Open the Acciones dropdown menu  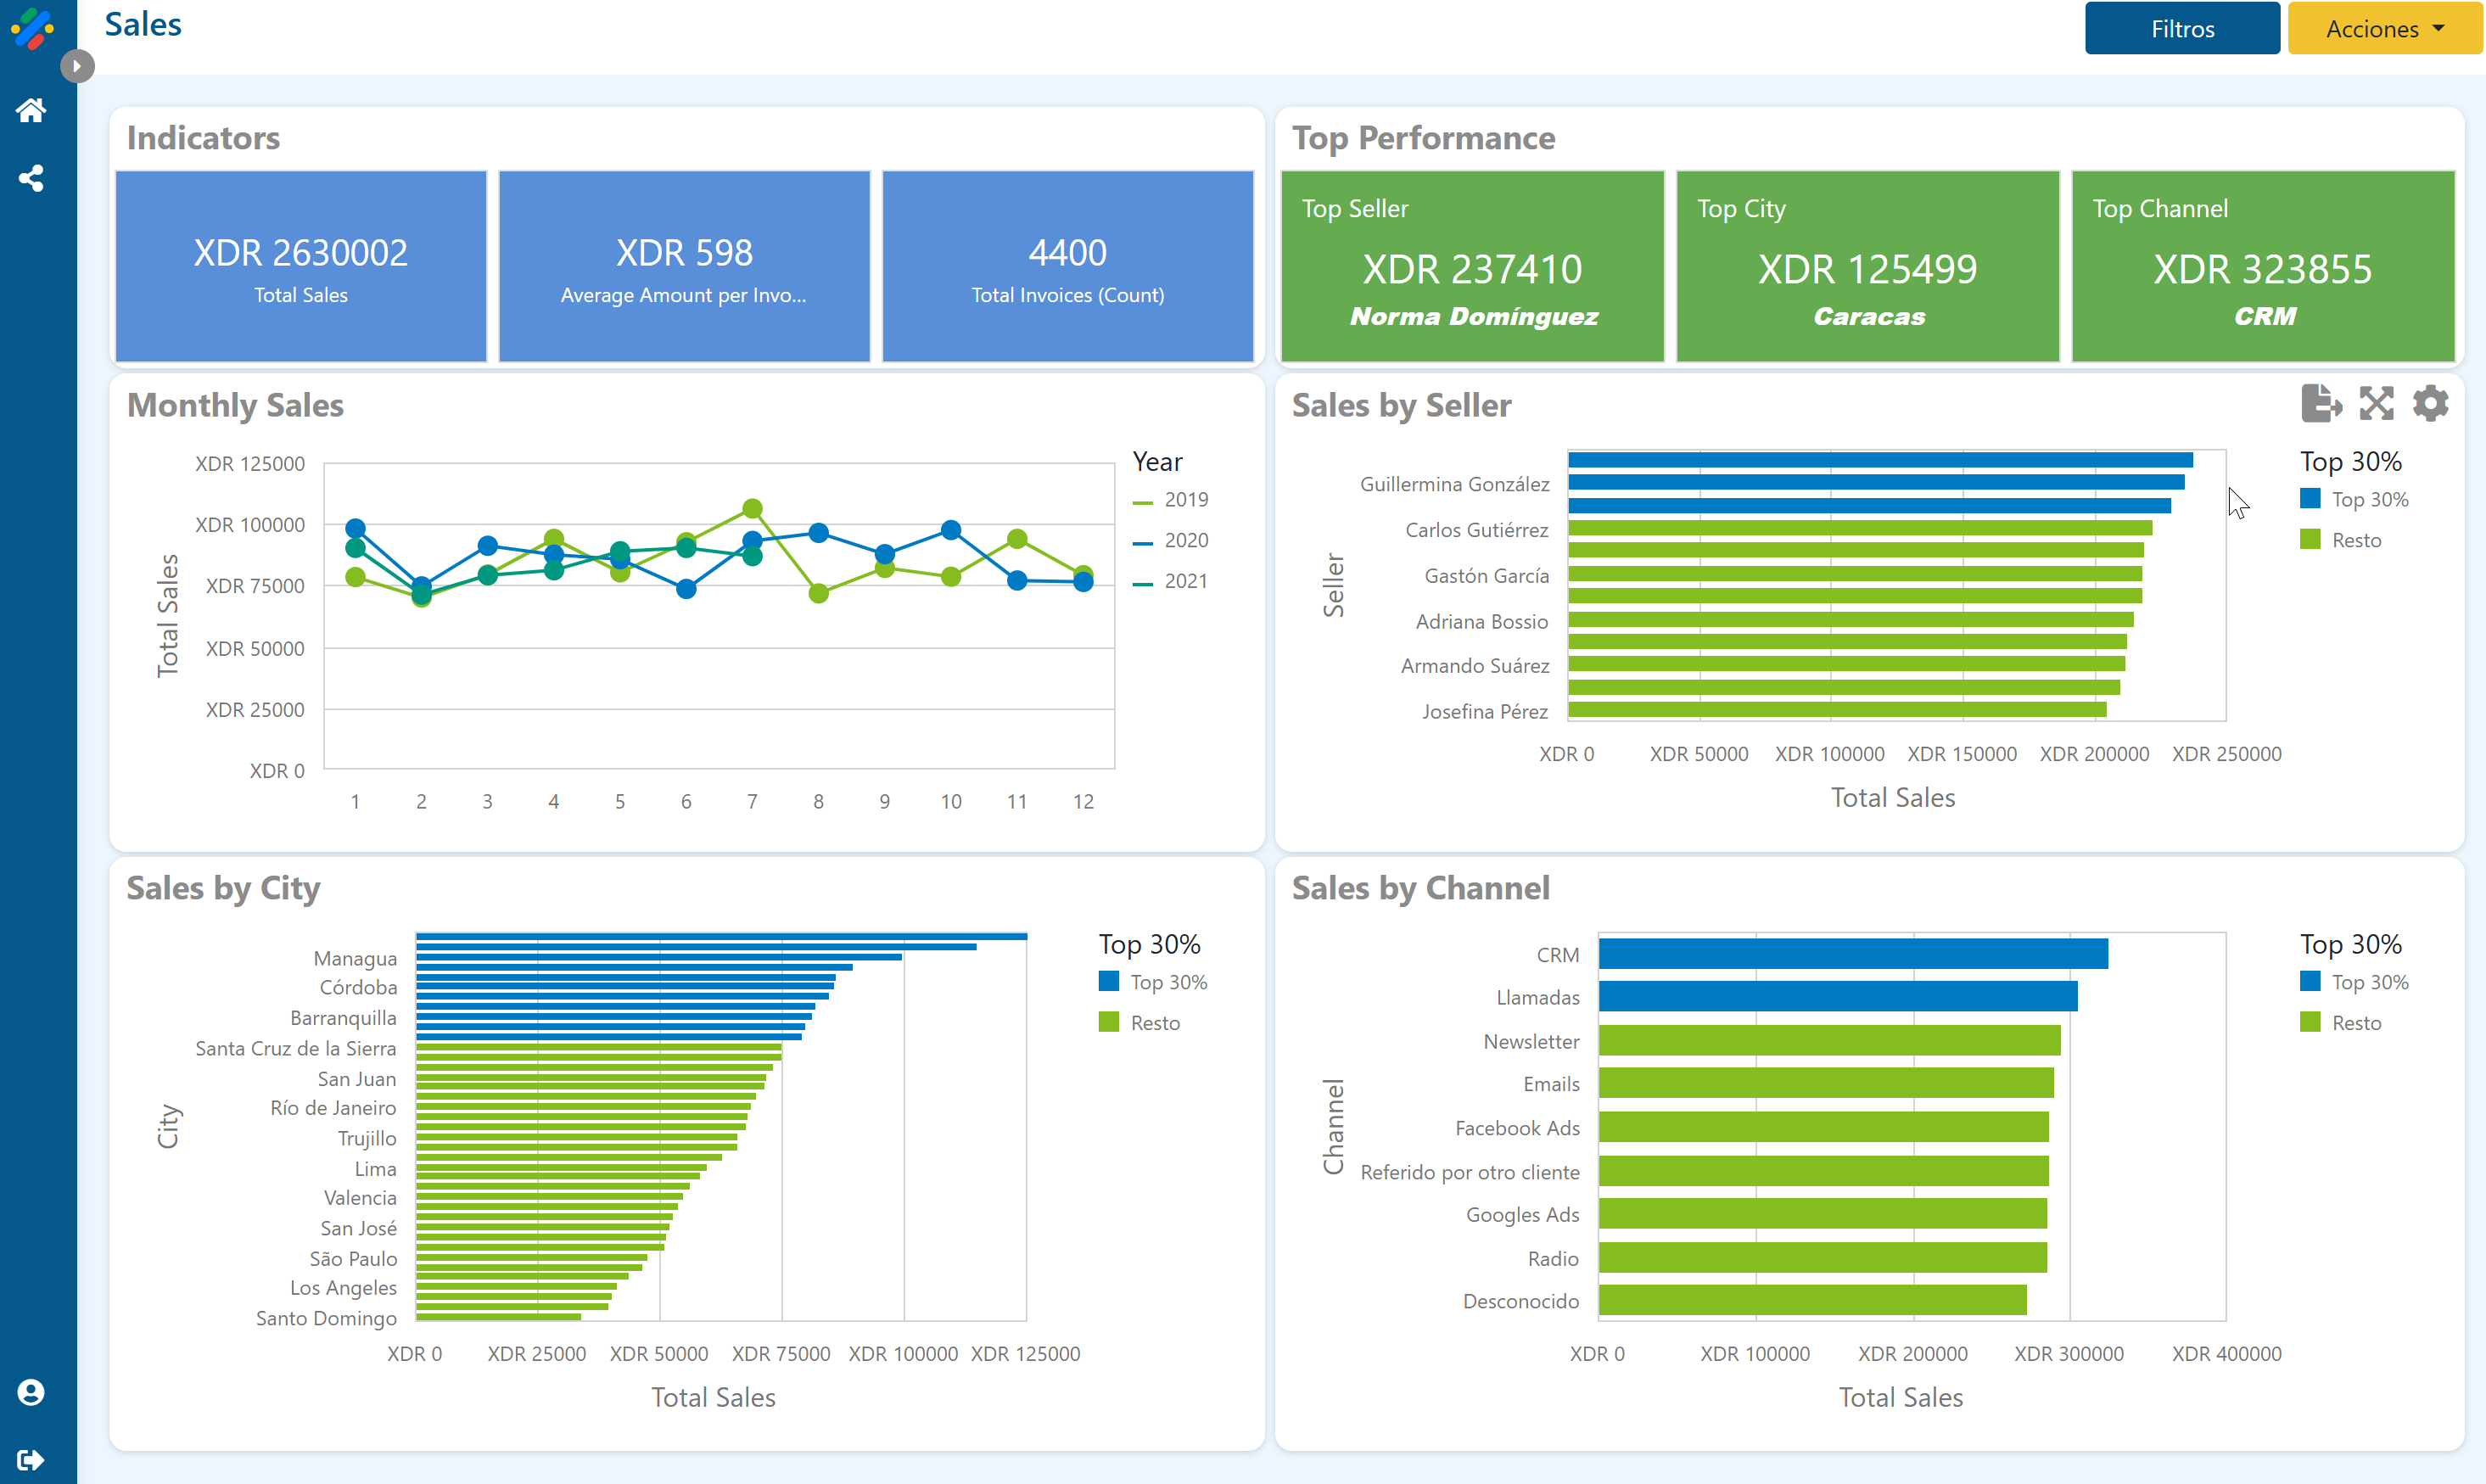pyautogui.click(x=2384, y=29)
